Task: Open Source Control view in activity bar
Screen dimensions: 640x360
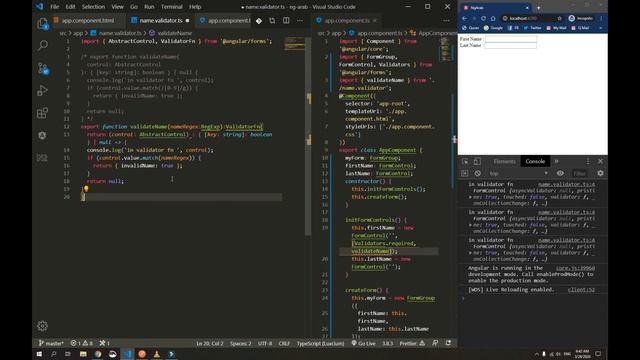Action: tap(43, 68)
